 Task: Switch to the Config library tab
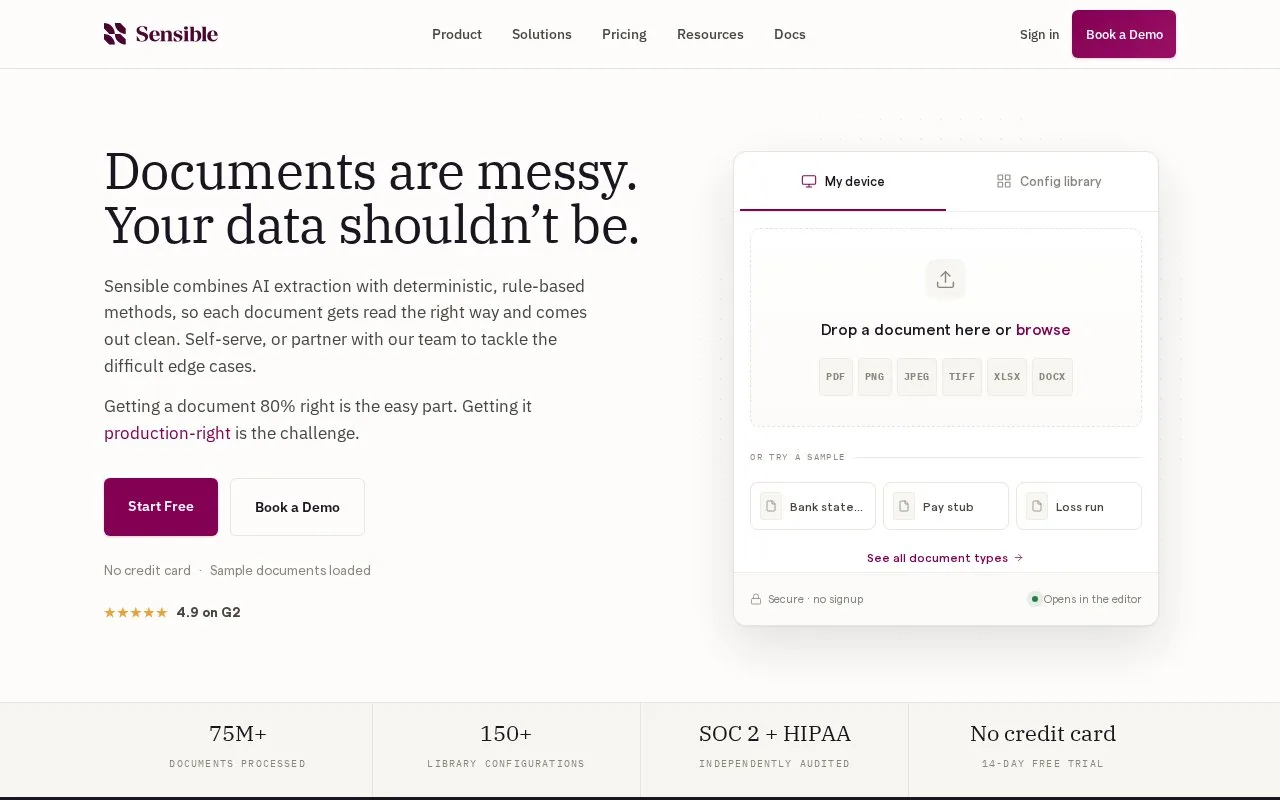pyautogui.click(x=1049, y=181)
